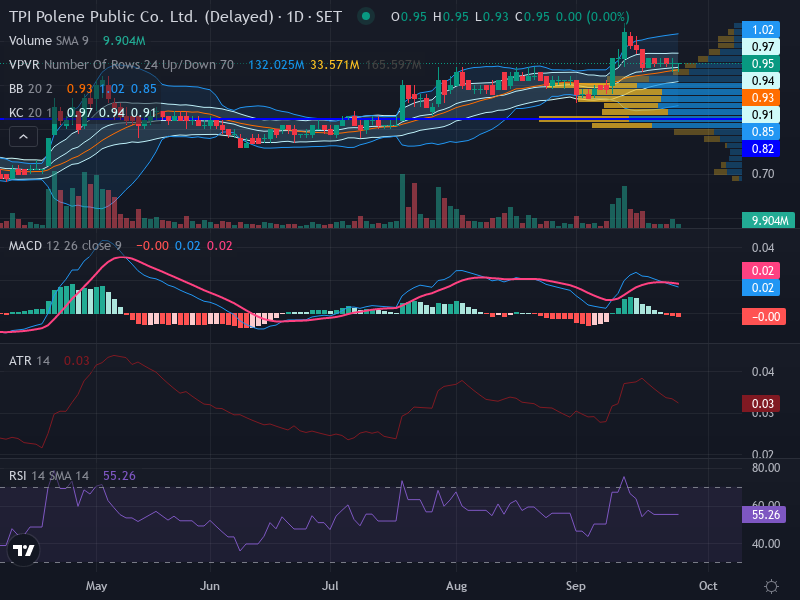
Task: Click the 0.03 ATR value label
Action: coord(761,404)
